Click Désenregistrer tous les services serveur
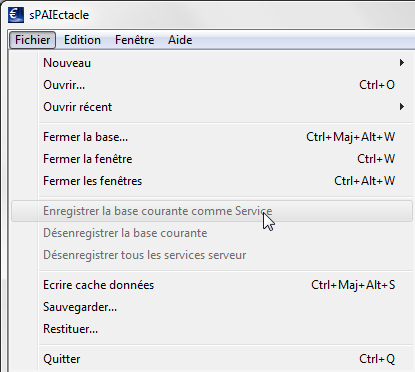415x372 pixels. coord(212,255)
